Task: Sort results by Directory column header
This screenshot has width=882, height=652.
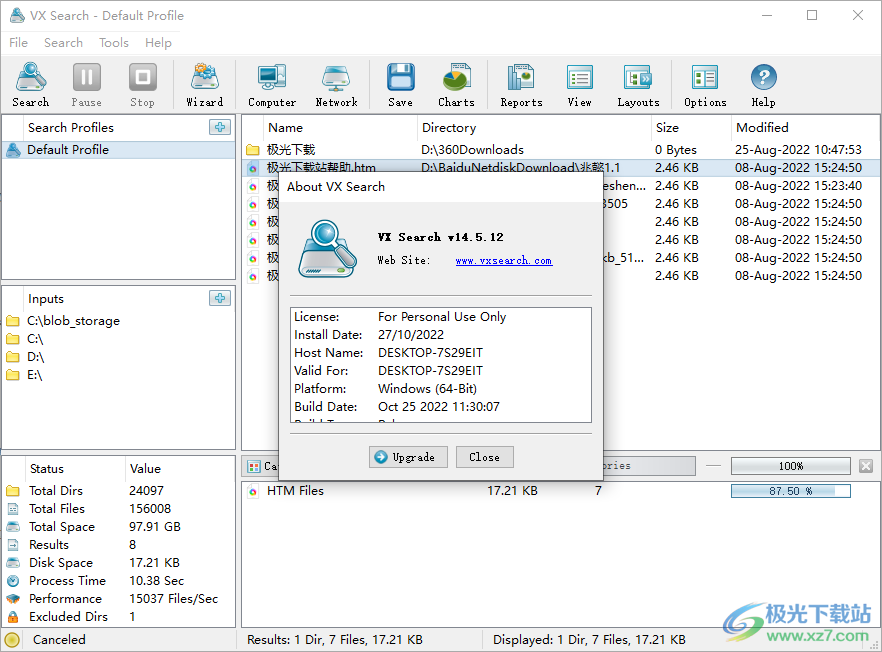Action: click(534, 128)
